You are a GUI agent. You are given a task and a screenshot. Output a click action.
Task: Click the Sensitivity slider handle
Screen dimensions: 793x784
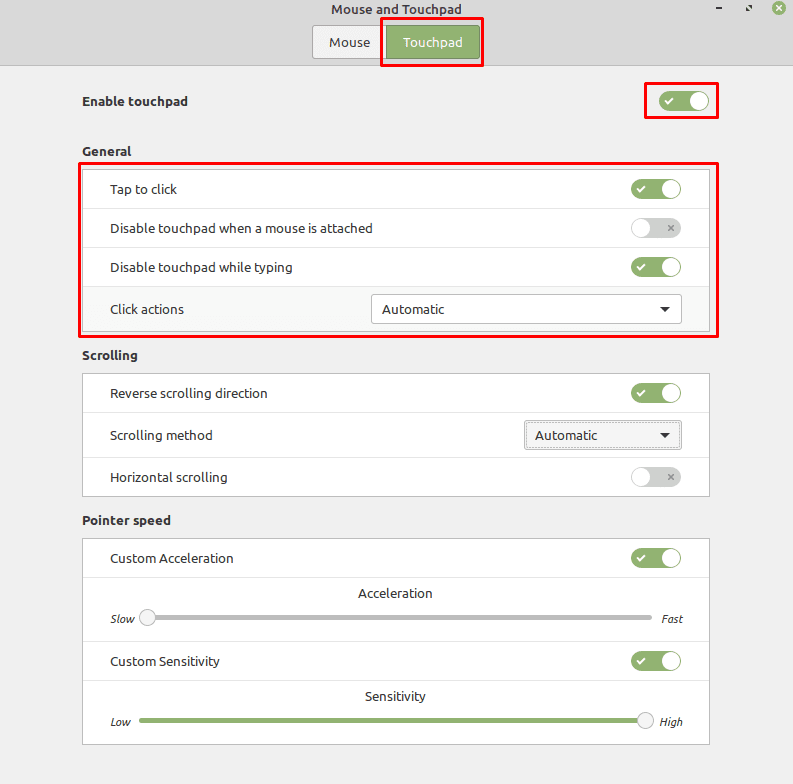click(645, 721)
